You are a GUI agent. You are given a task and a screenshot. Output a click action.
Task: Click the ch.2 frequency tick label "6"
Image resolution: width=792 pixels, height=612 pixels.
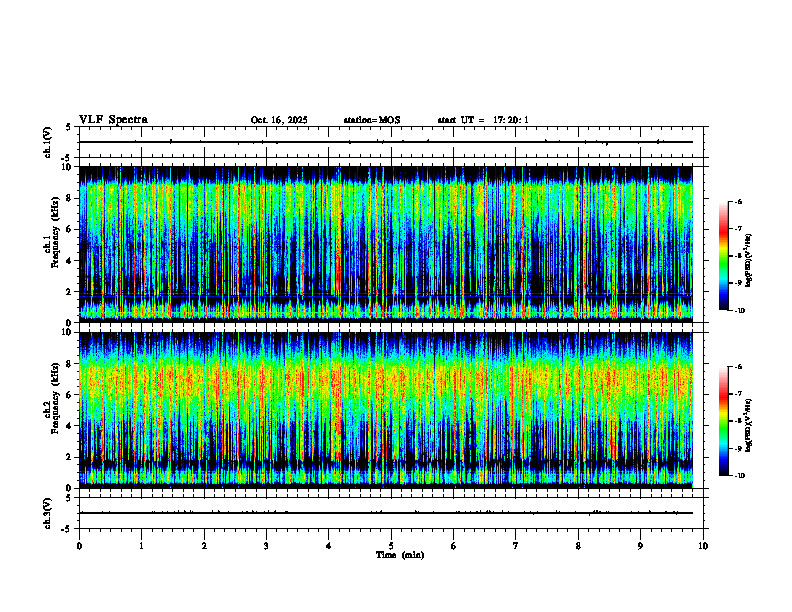(x=69, y=395)
